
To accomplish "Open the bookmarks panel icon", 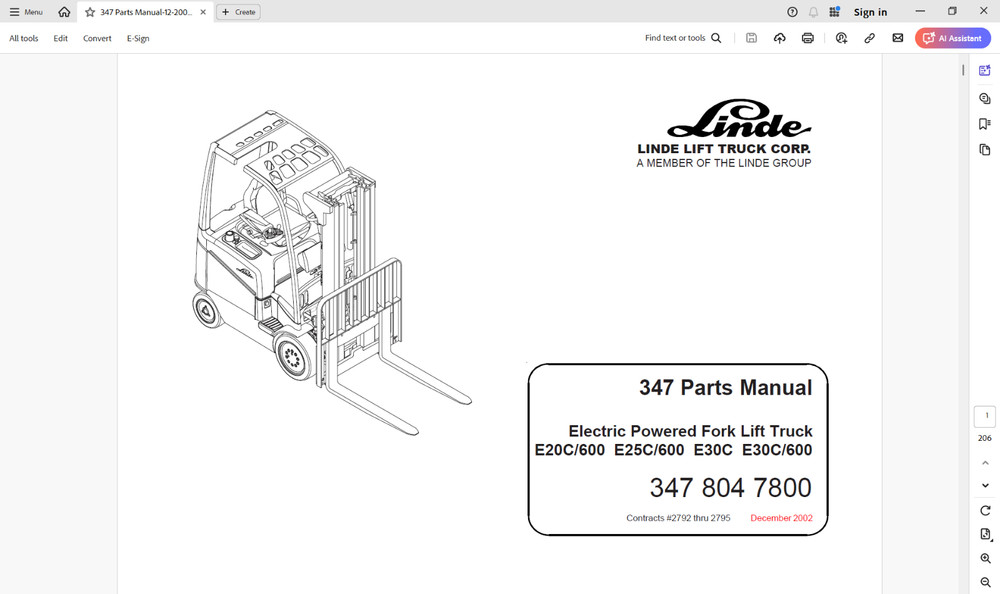I will (x=985, y=124).
